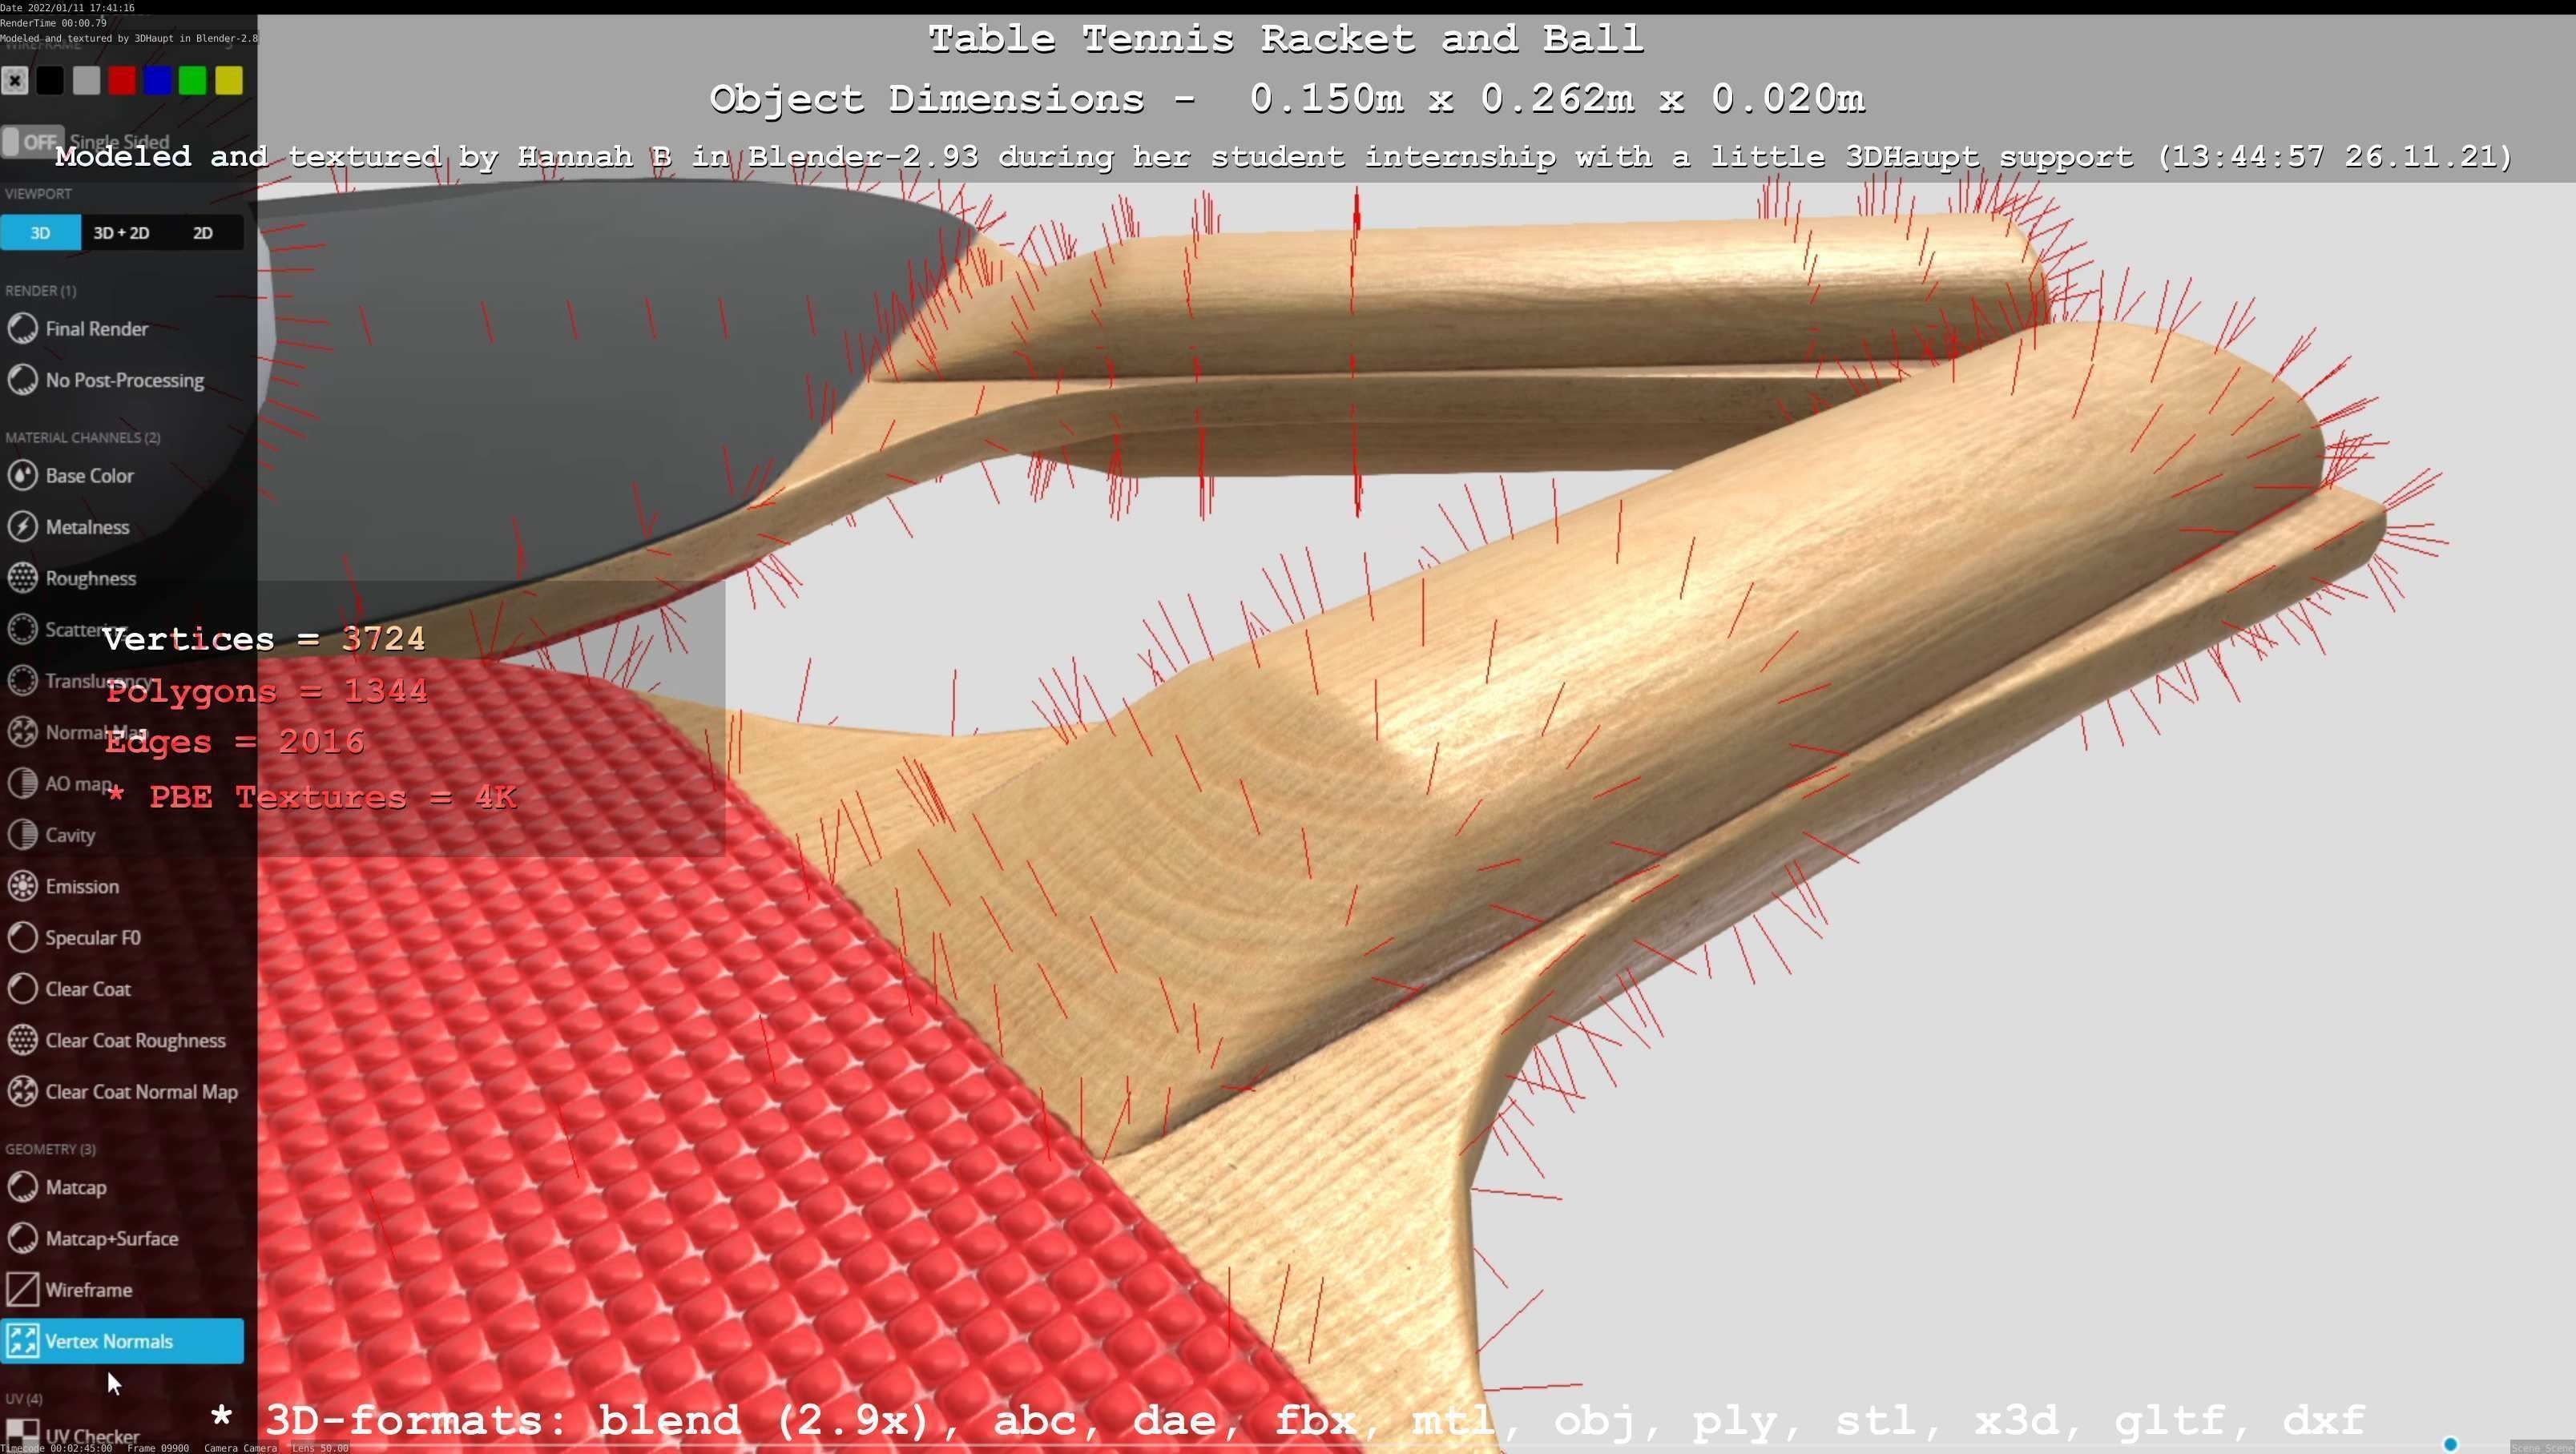The image size is (2576, 1454).
Task: Click the 'MATERIAL CHANNELS (2)' section header
Action: [x=82, y=437]
